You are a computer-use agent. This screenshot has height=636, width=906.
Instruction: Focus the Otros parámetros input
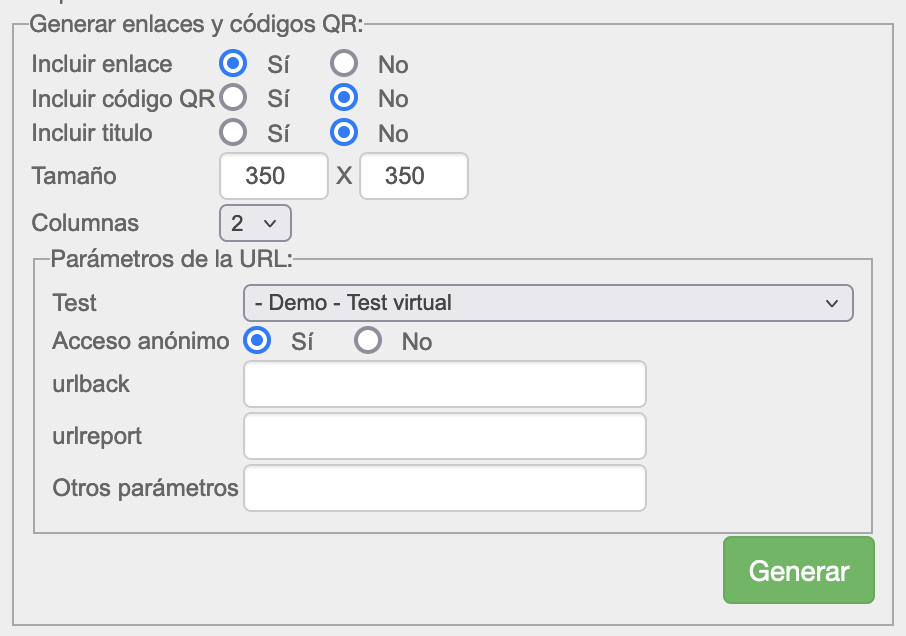coord(445,488)
